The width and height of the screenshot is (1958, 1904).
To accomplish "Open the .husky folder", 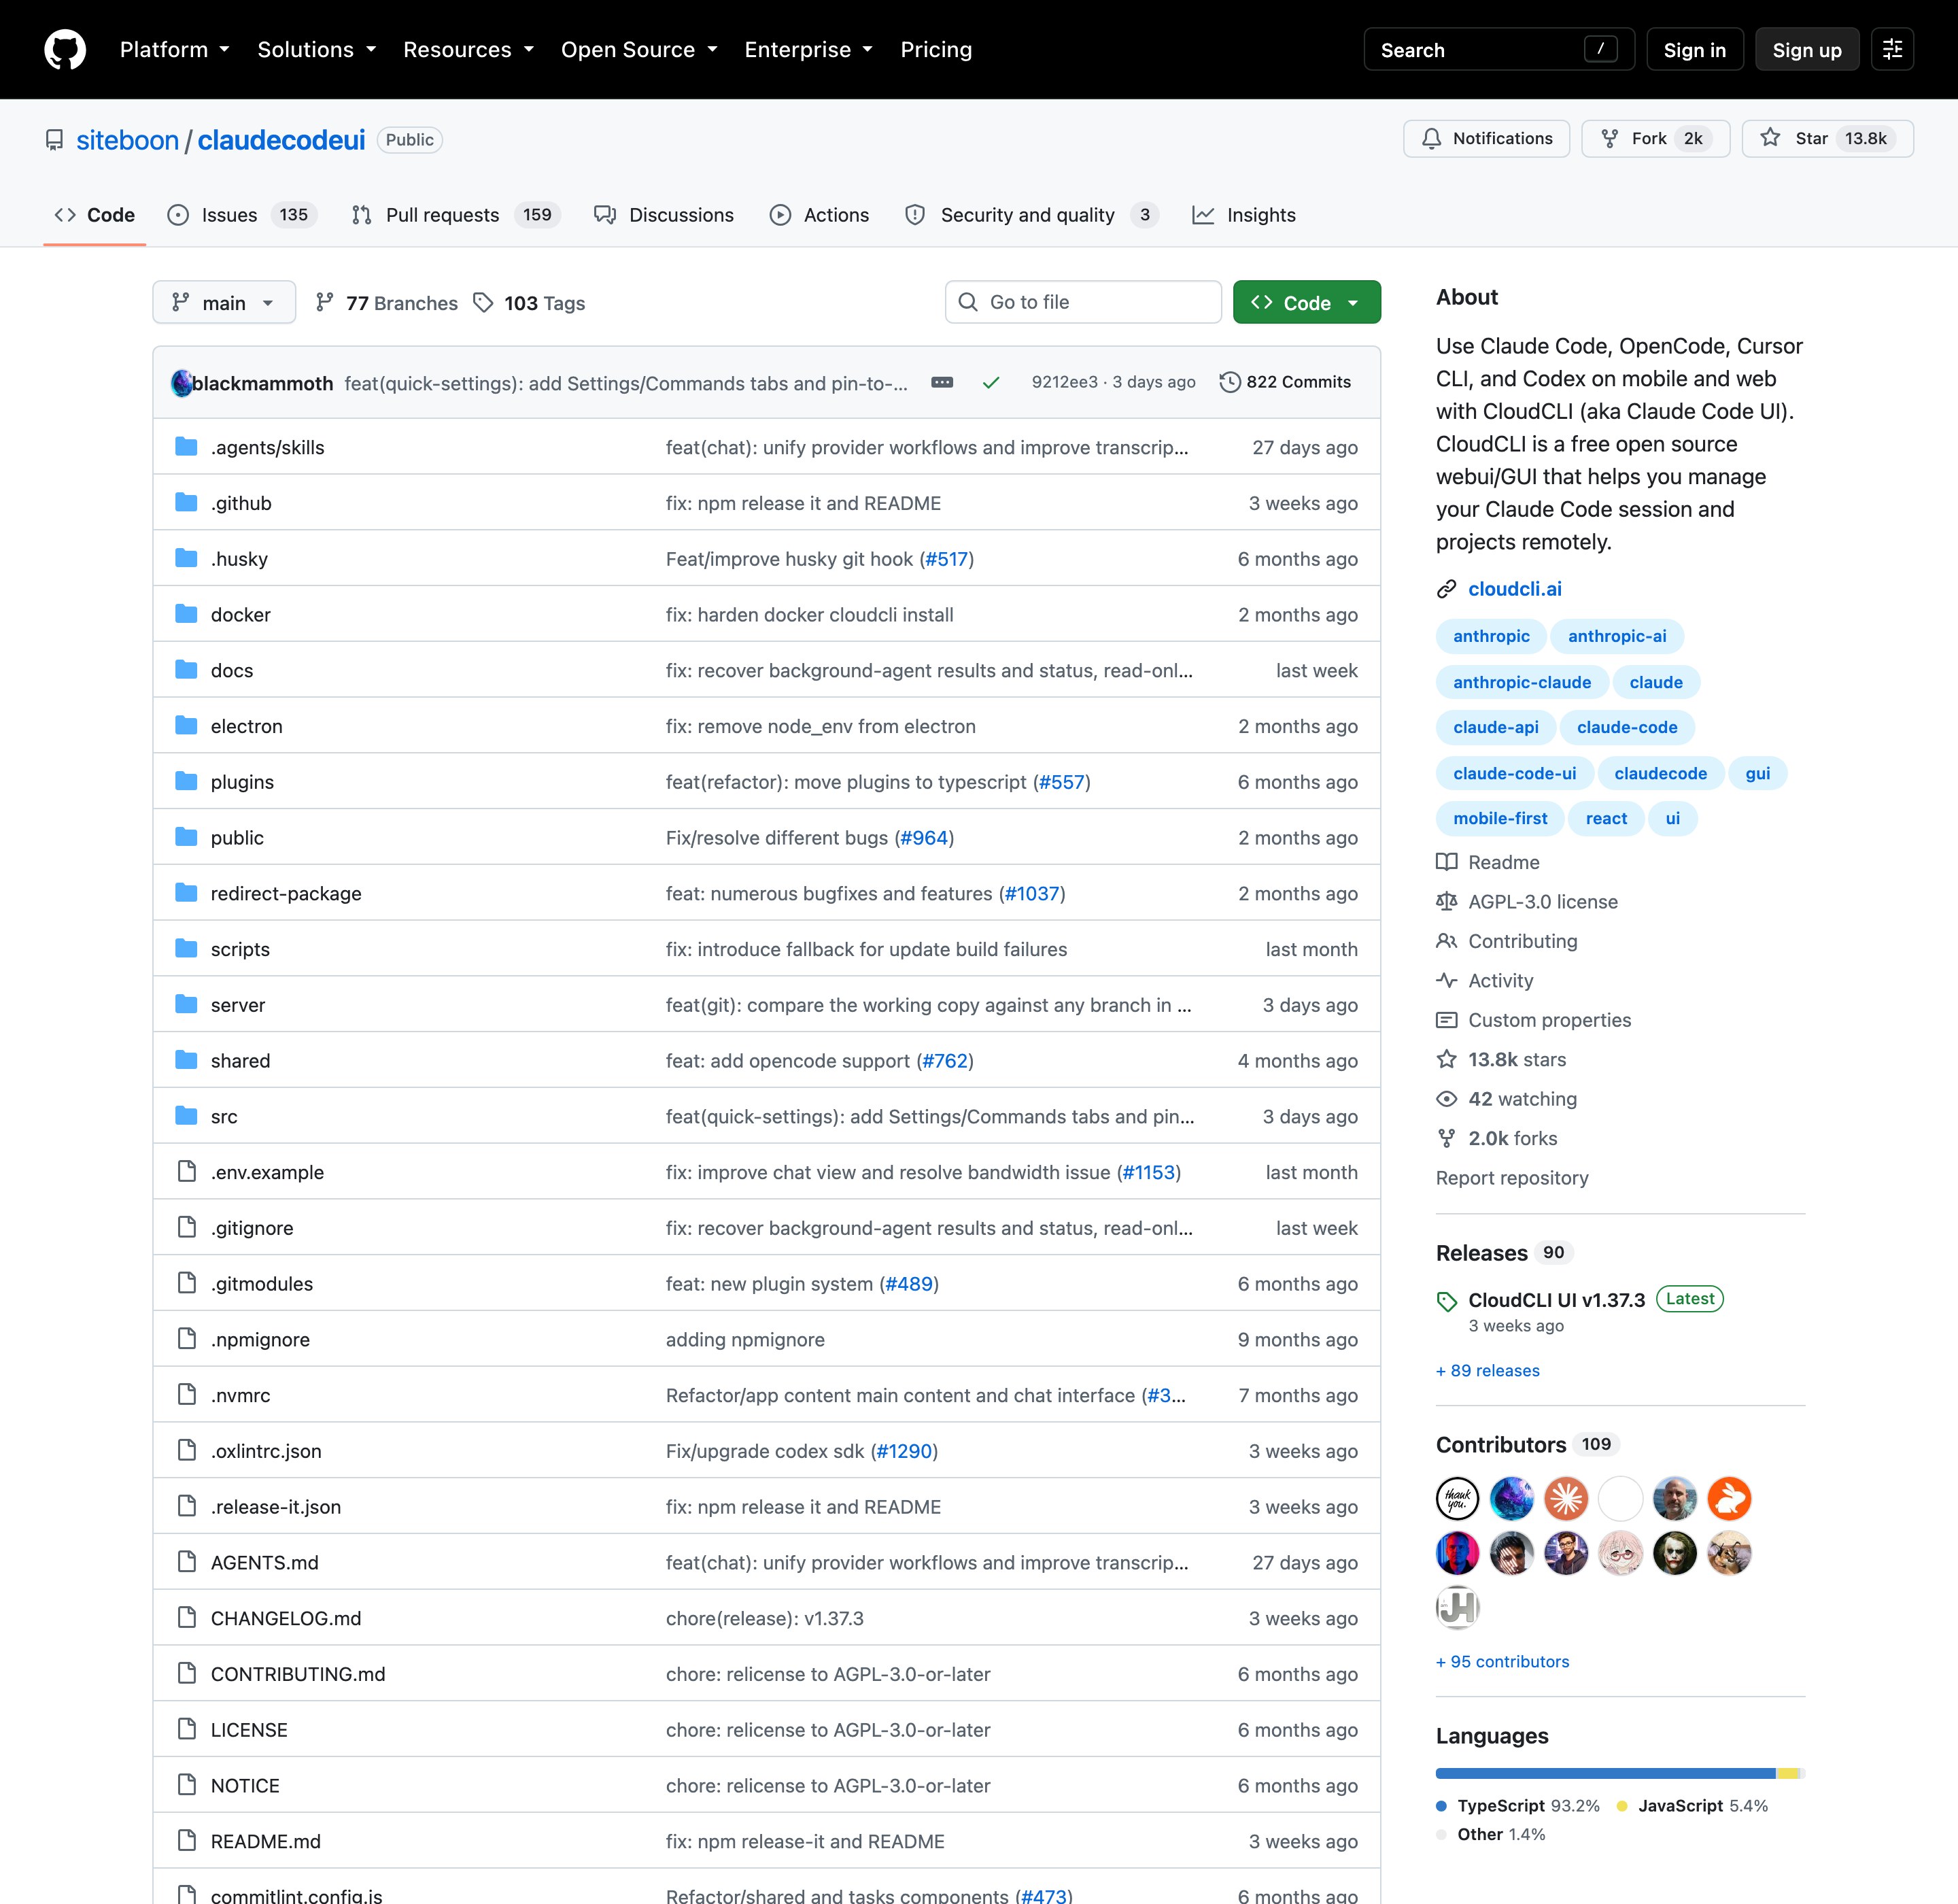I will tap(239, 559).
